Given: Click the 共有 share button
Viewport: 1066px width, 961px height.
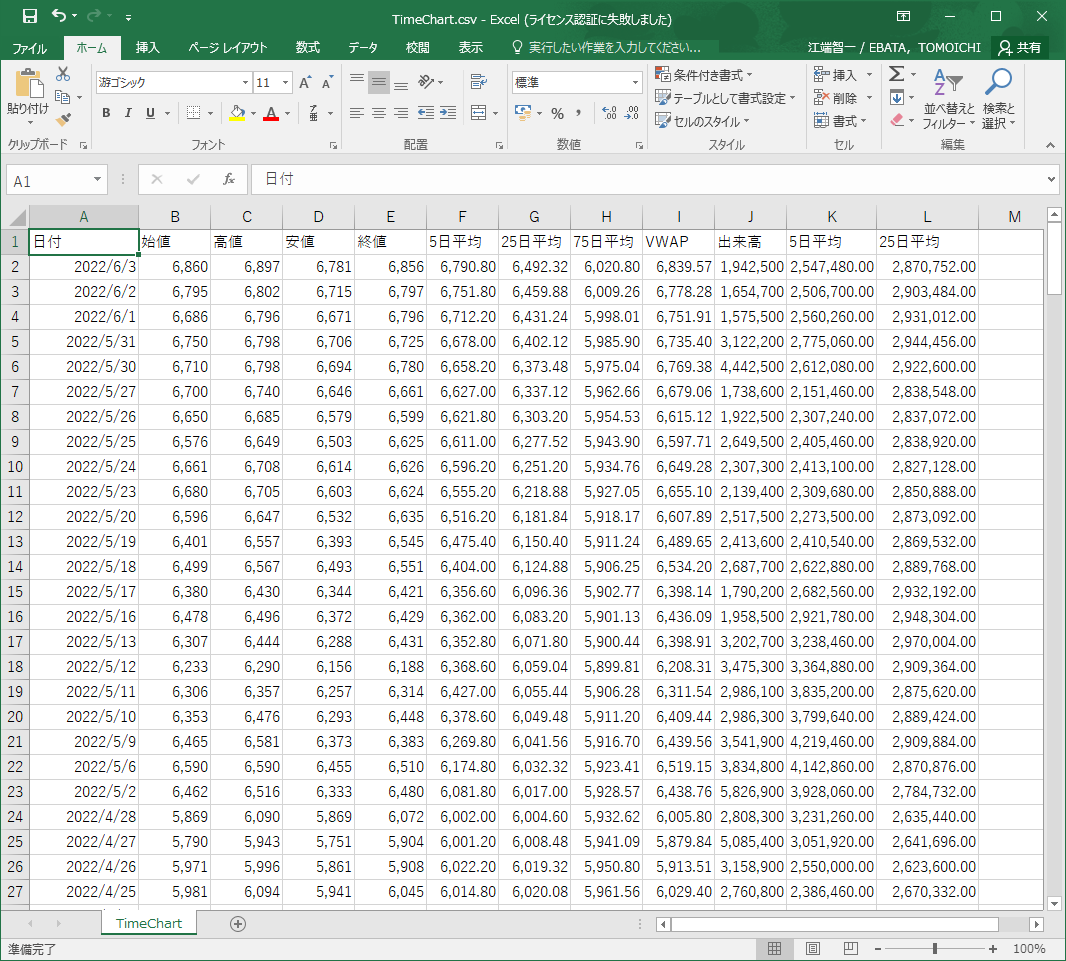Looking at the screenshot, I should coord(1019,47).
